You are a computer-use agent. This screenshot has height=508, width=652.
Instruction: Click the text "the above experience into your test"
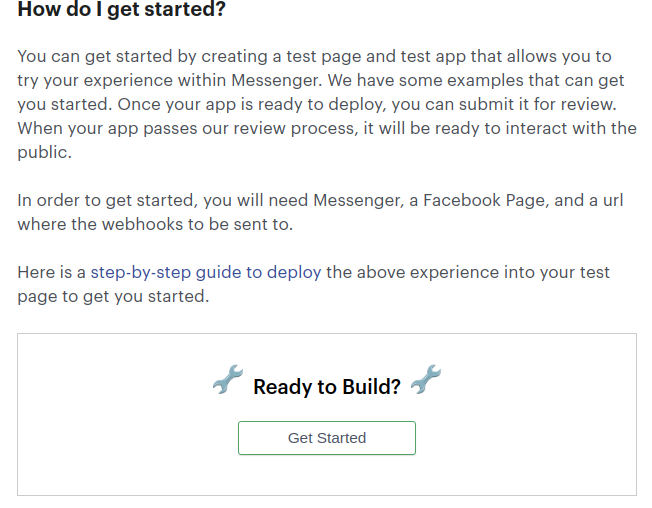coord(468,272)
